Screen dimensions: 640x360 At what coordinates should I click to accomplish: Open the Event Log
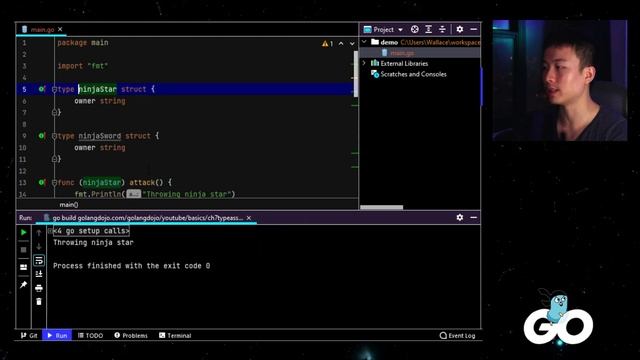click(x=458, y=336)
